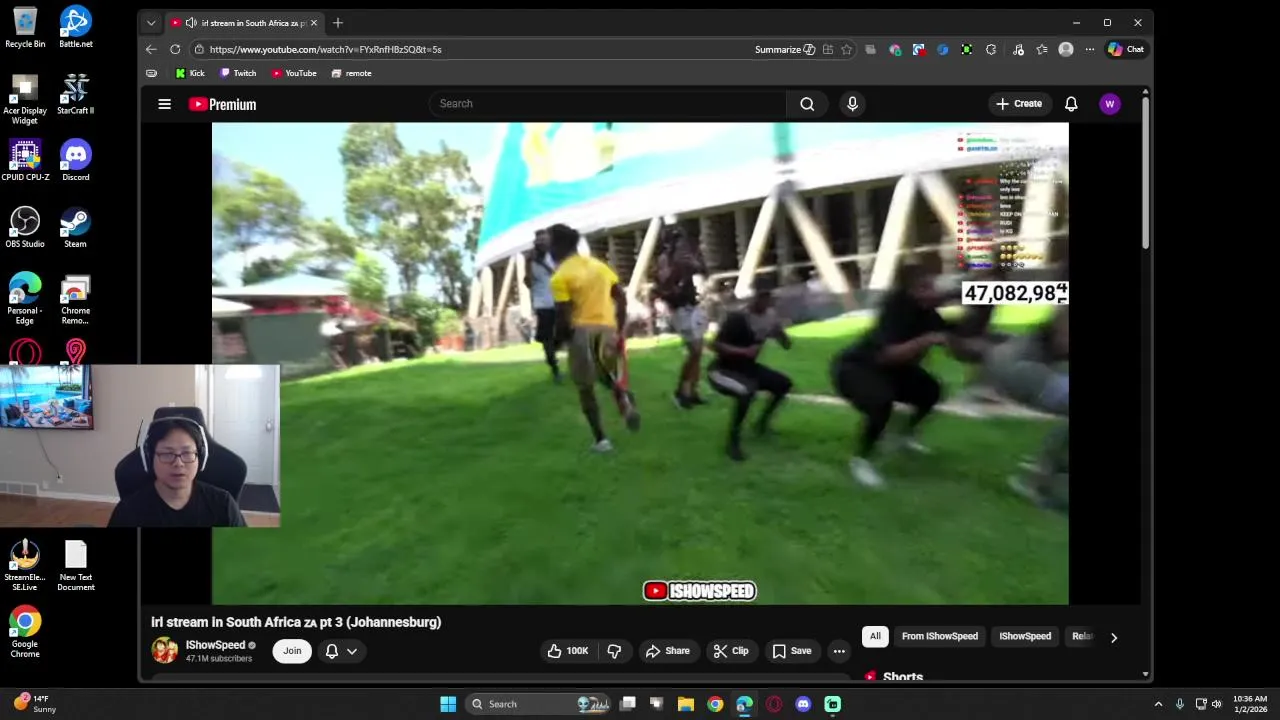This screenshot has height=720, width=1280.
Task: Open the weather widget showing Sunny
Action: point(35,704)
